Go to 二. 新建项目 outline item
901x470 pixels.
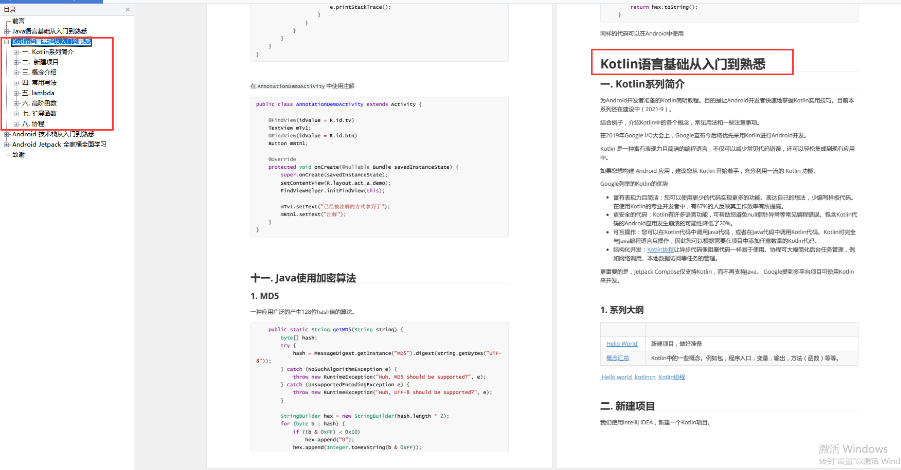coord(40,62)
